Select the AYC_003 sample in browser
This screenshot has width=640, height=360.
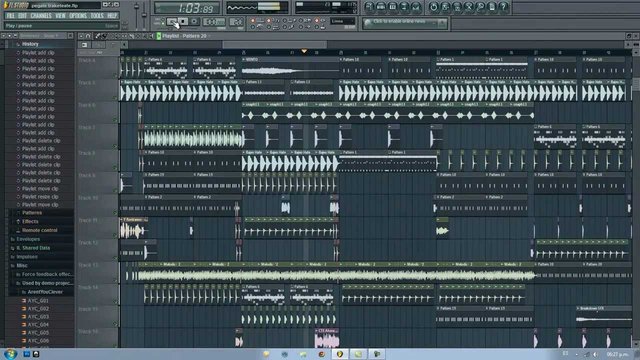click(x=38, y=316)
